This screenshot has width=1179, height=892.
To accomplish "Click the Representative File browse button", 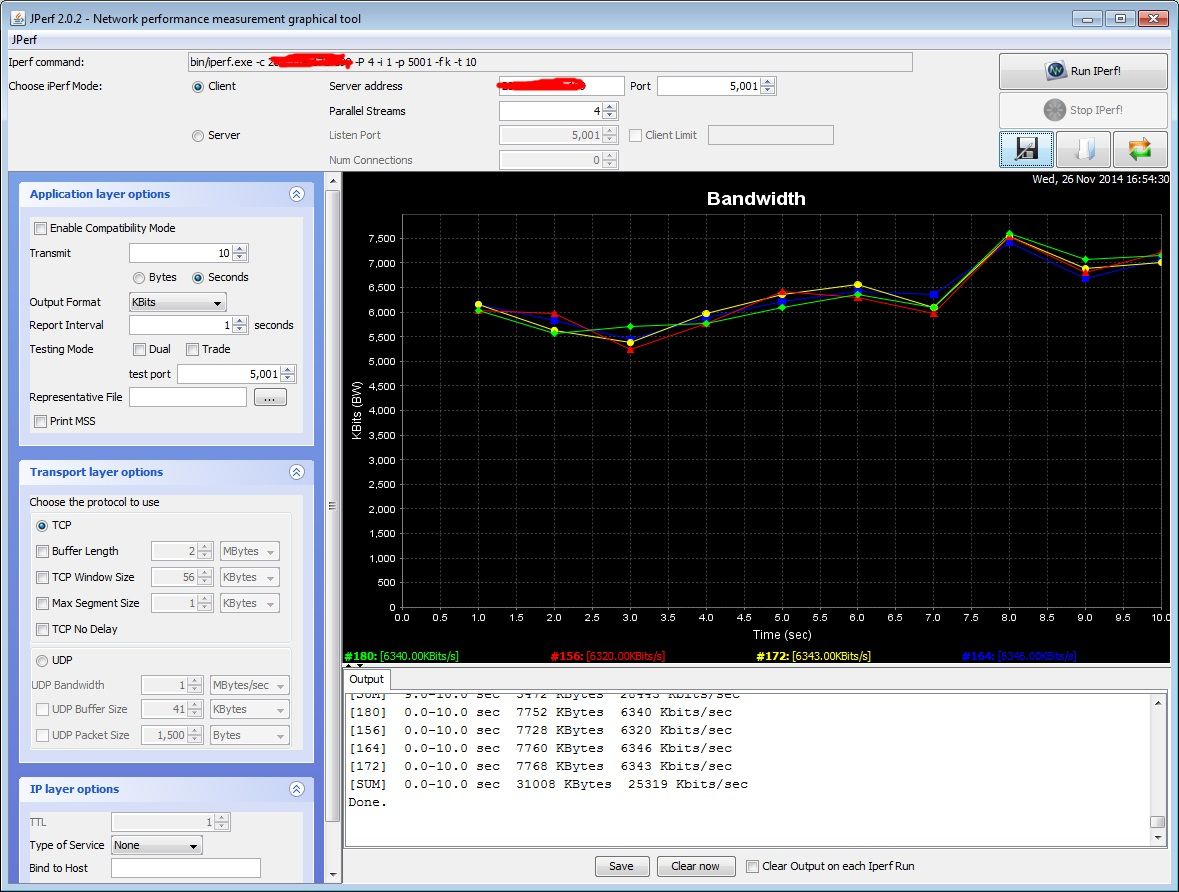I will 270,397.
